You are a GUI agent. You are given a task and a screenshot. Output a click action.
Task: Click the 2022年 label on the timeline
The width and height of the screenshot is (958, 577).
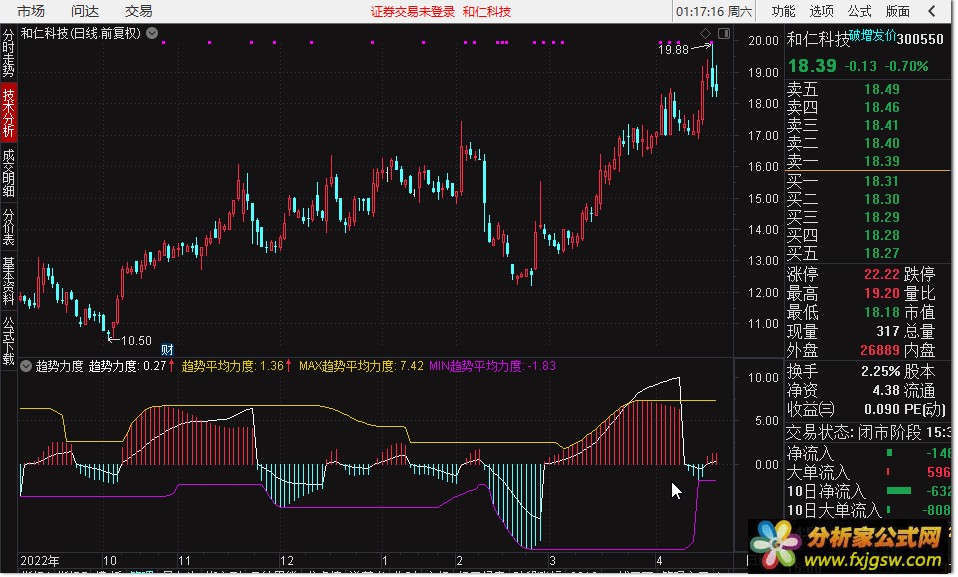pyautogui.click(x=40, y=561)
